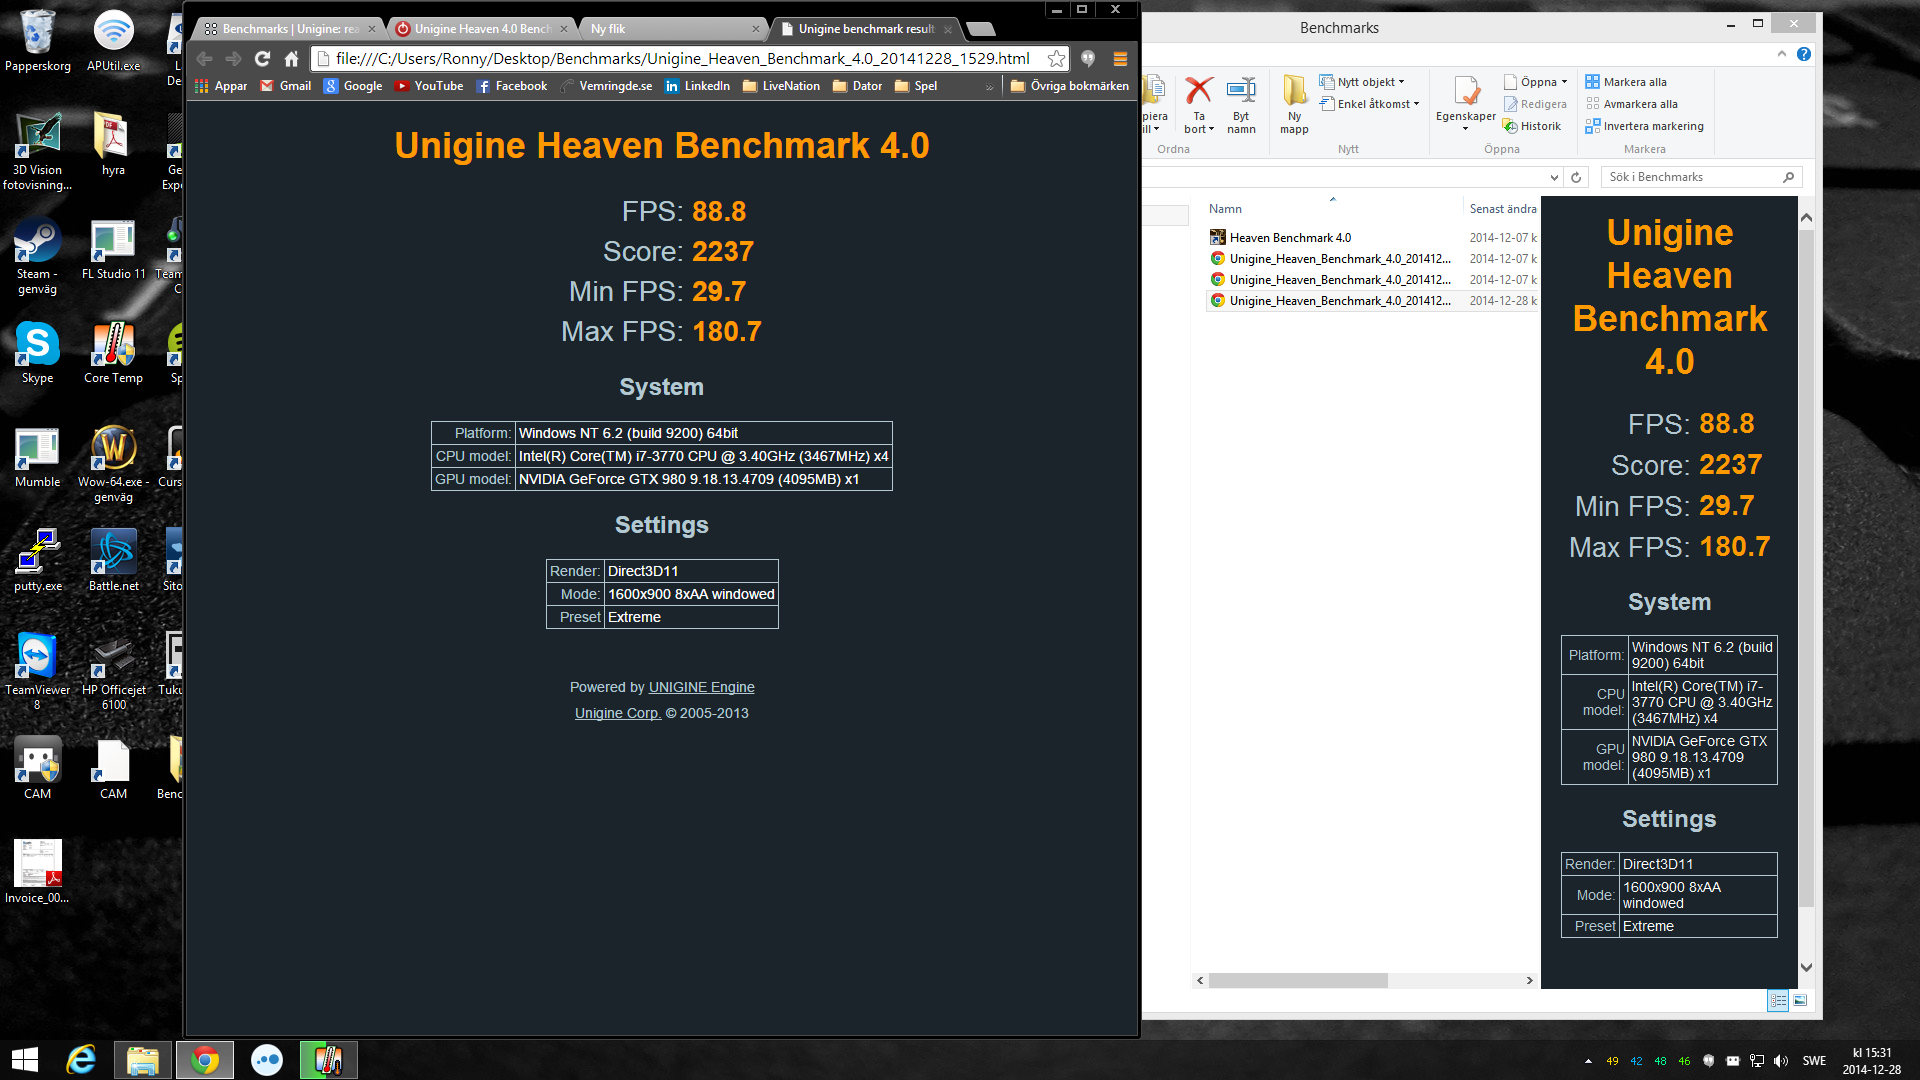Show hidden system tray icons arrow

coord(1588,1061)
